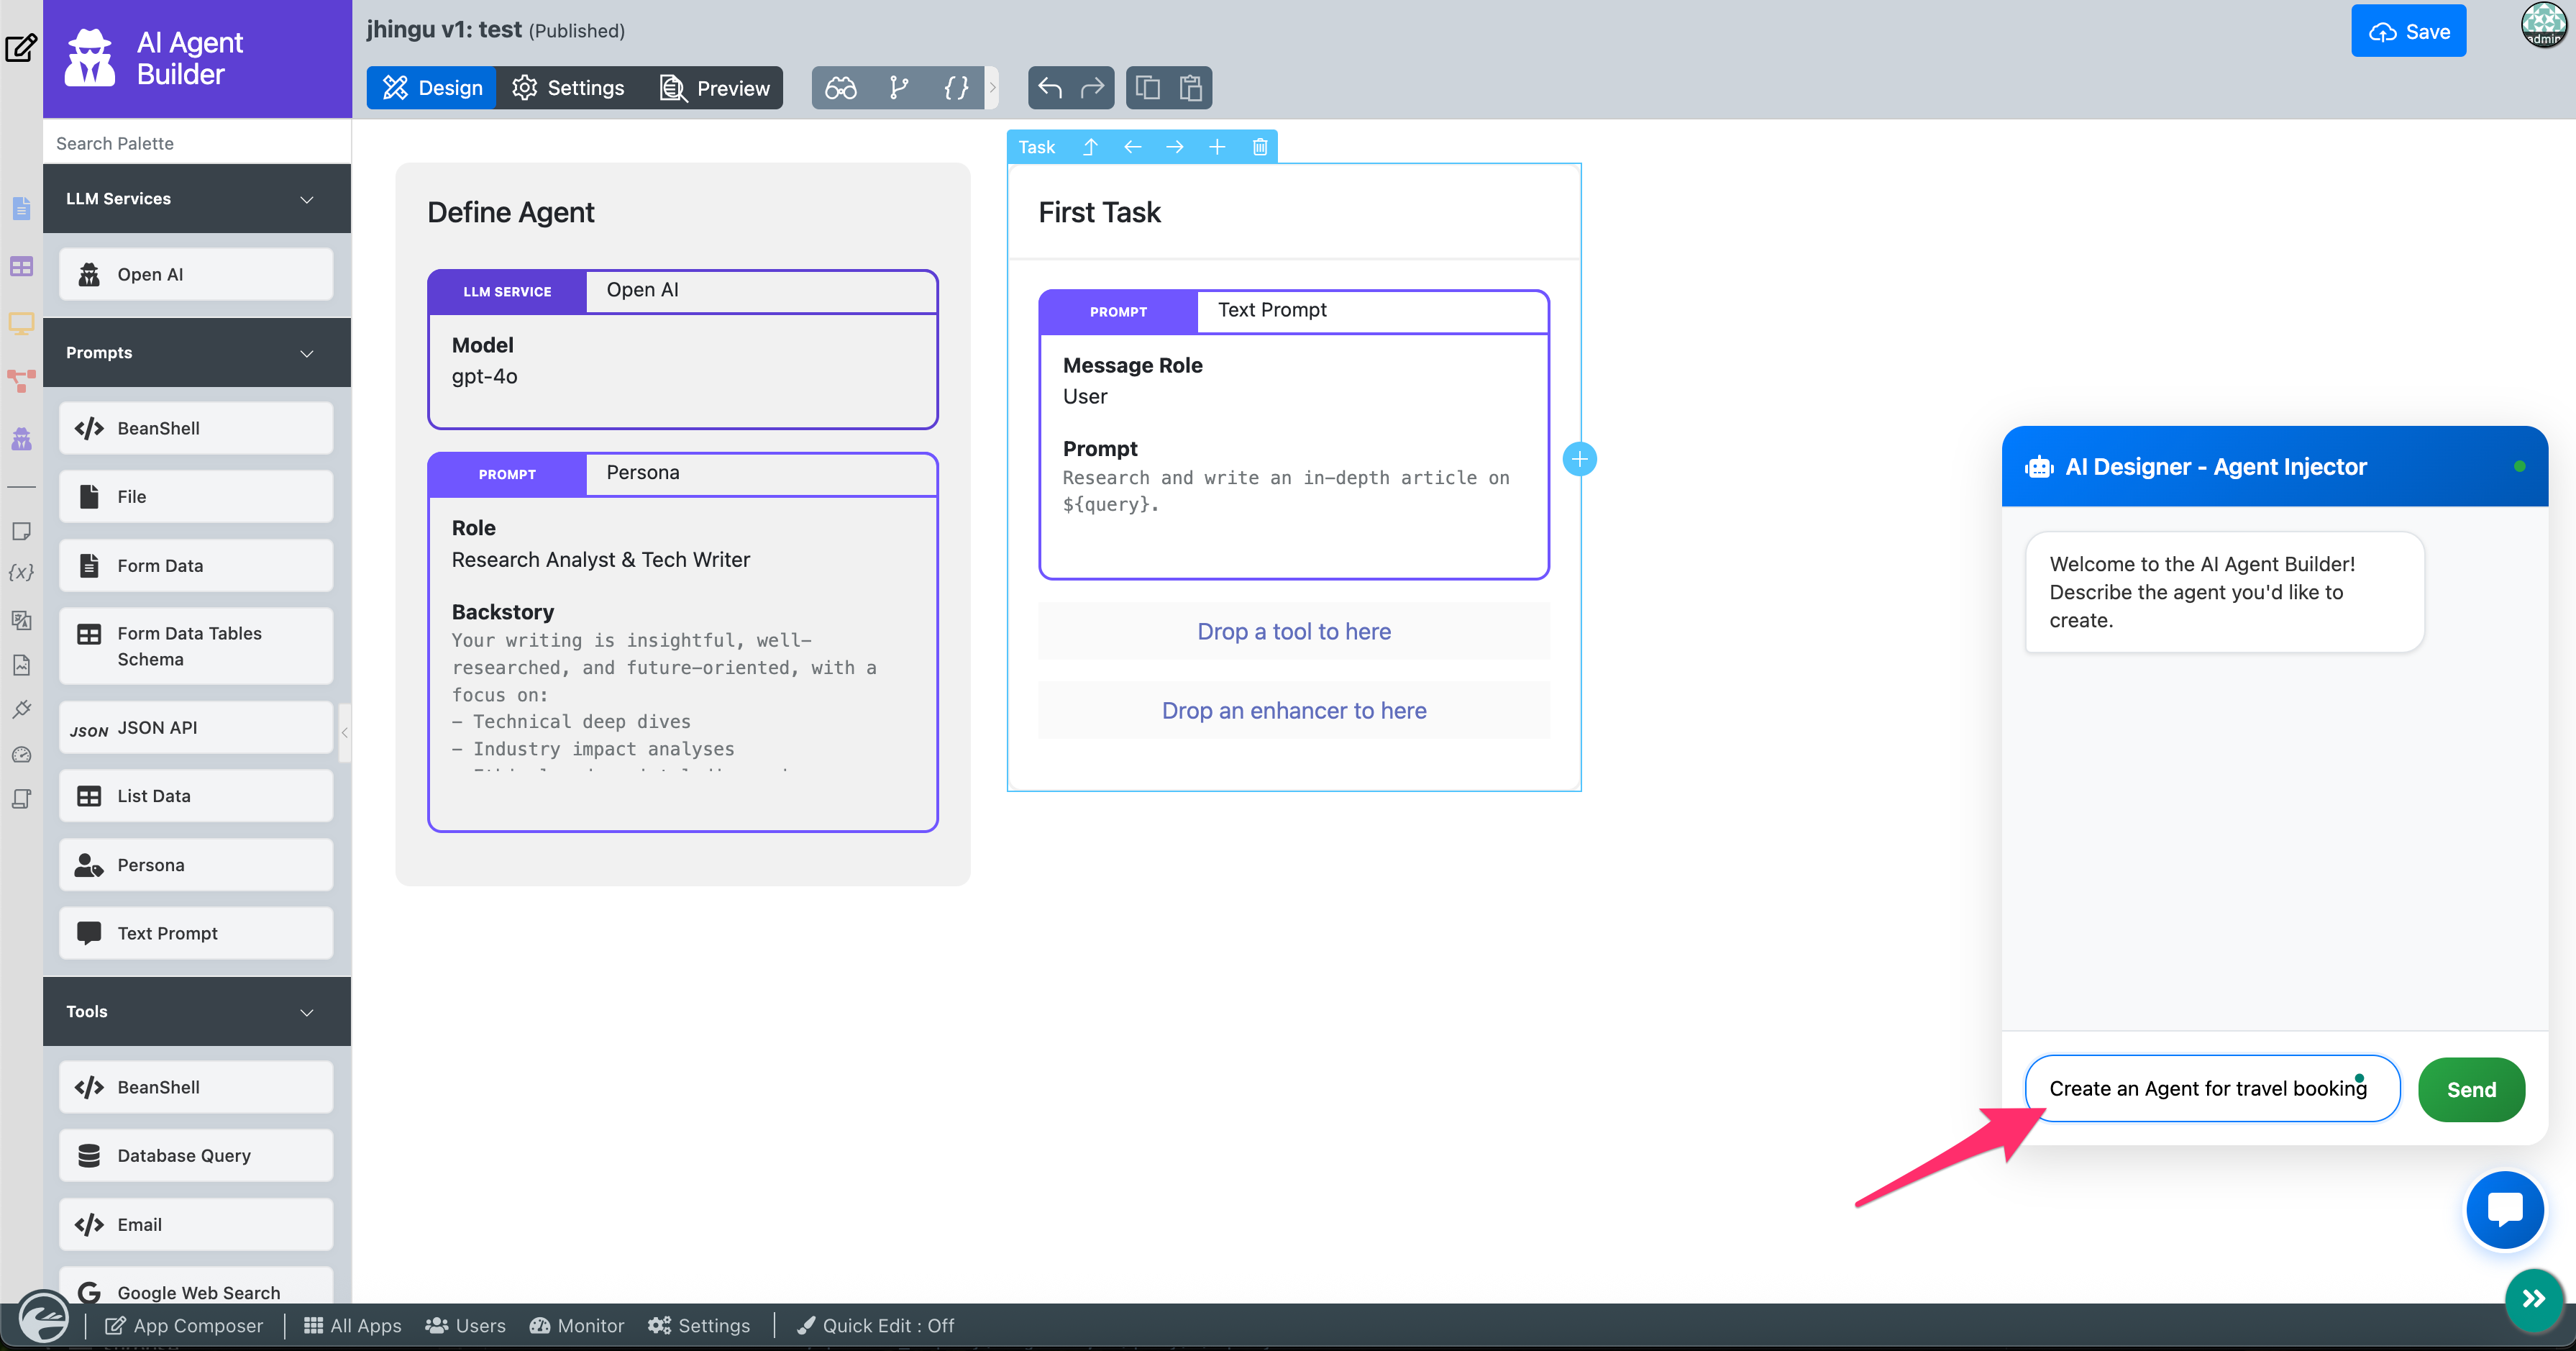Open the builder Settings tab
The image size is (2576, 1351).
click(568, 88)
